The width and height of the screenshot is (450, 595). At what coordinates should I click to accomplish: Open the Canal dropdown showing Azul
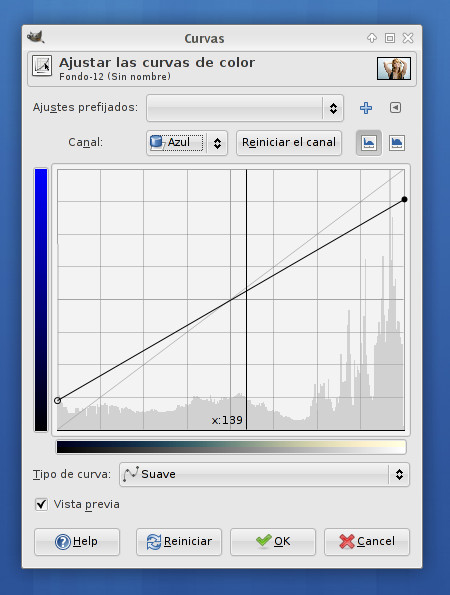point(187,143)
